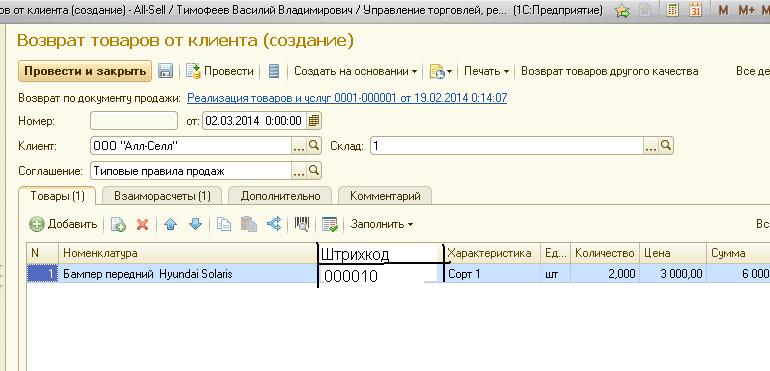Viewport: 770px width, 371px height.
Task: Click the Провести и закрыть button
Action: pyautogui.click(x=85, y=71)
